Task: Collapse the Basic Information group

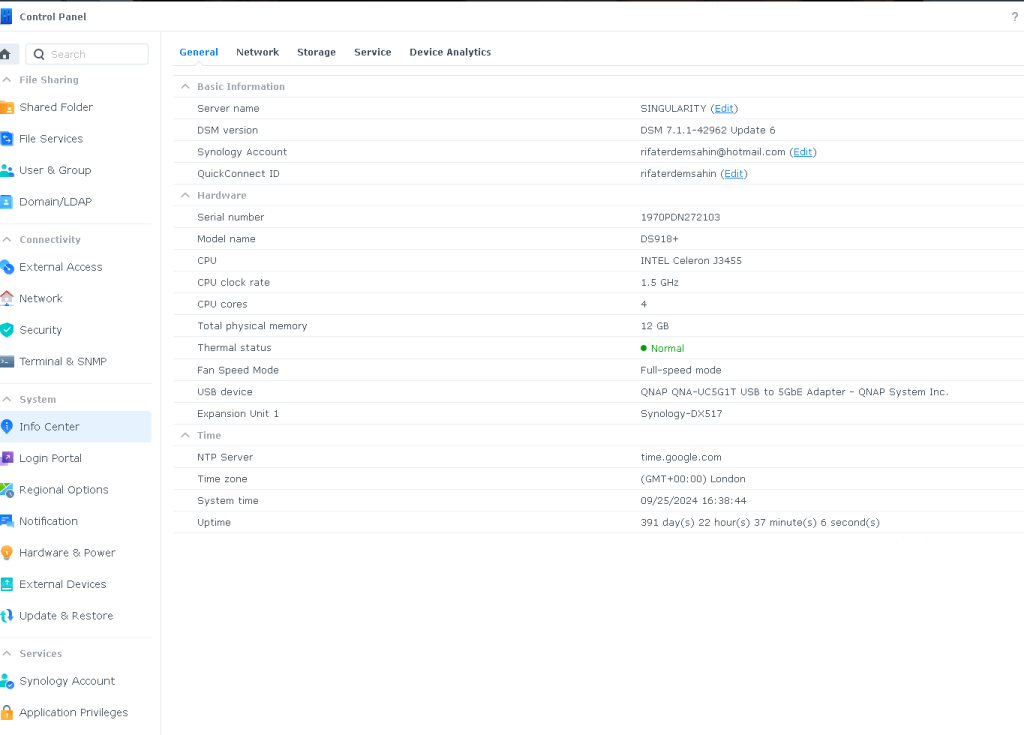Action: [185, 86]
